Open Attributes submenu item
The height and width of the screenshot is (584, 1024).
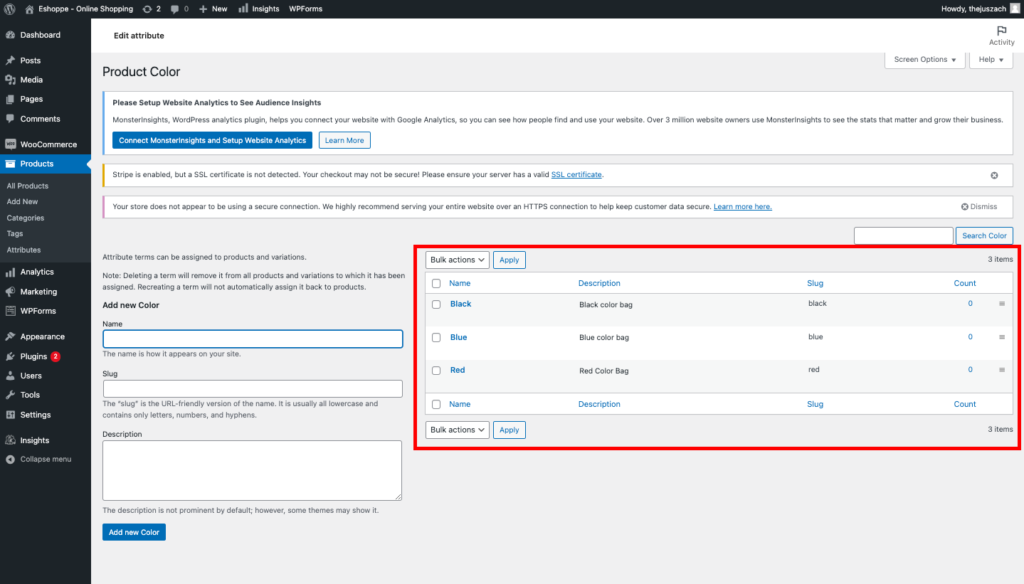point(24,250)
